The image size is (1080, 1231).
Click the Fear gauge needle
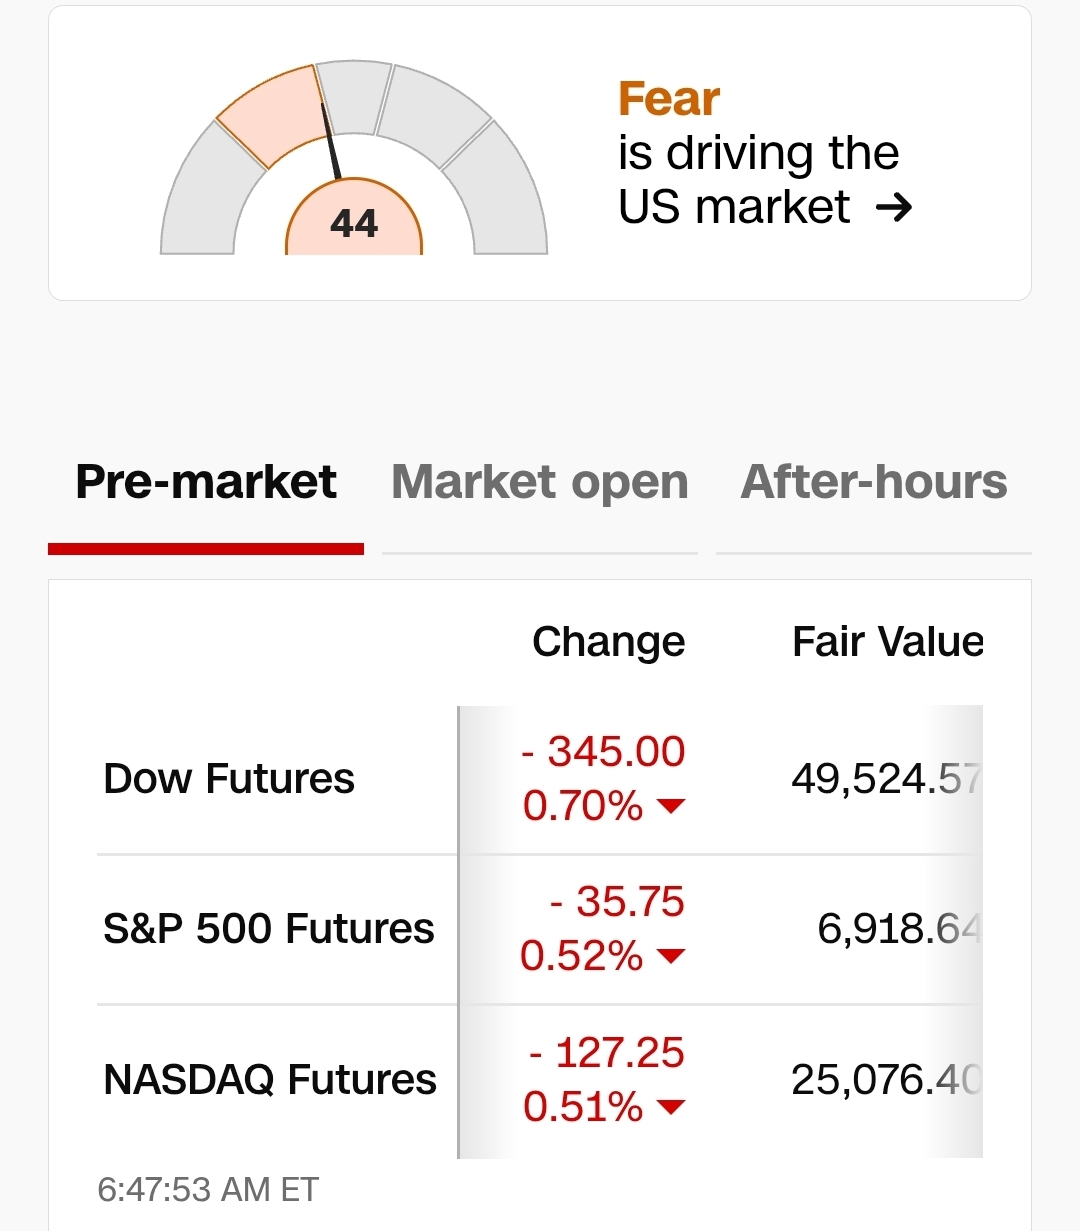[x=331, y=143]
